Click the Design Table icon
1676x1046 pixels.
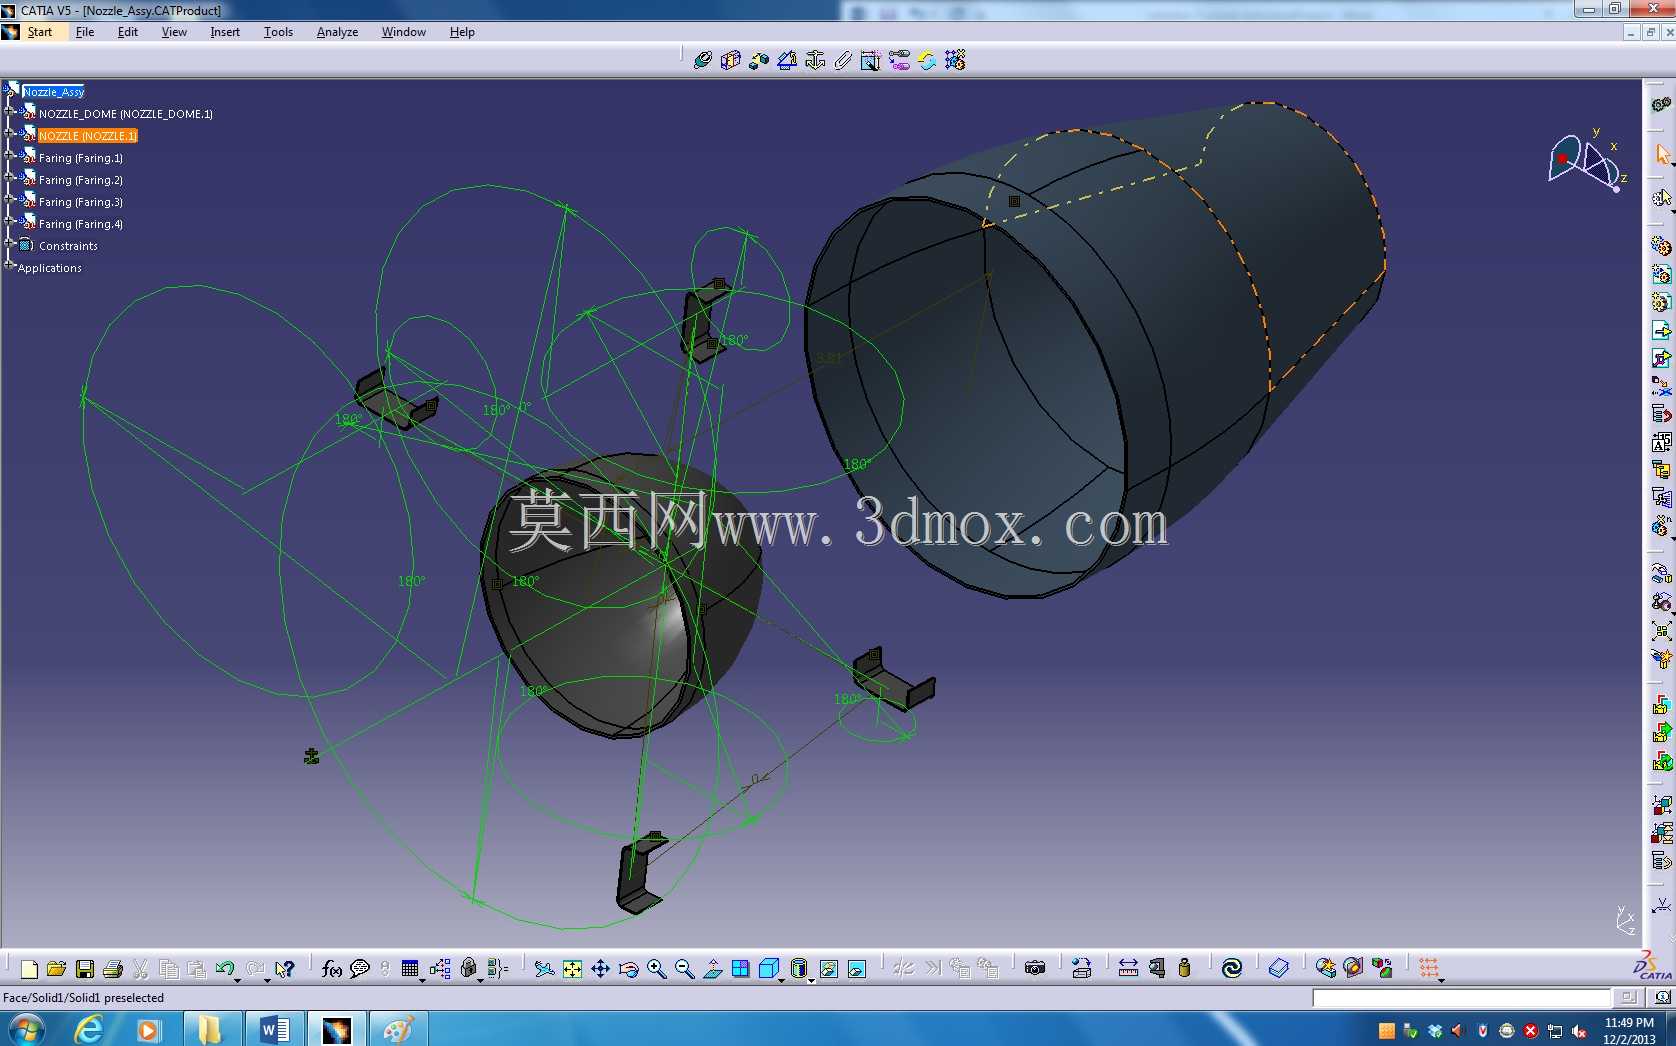pos(410,968)
